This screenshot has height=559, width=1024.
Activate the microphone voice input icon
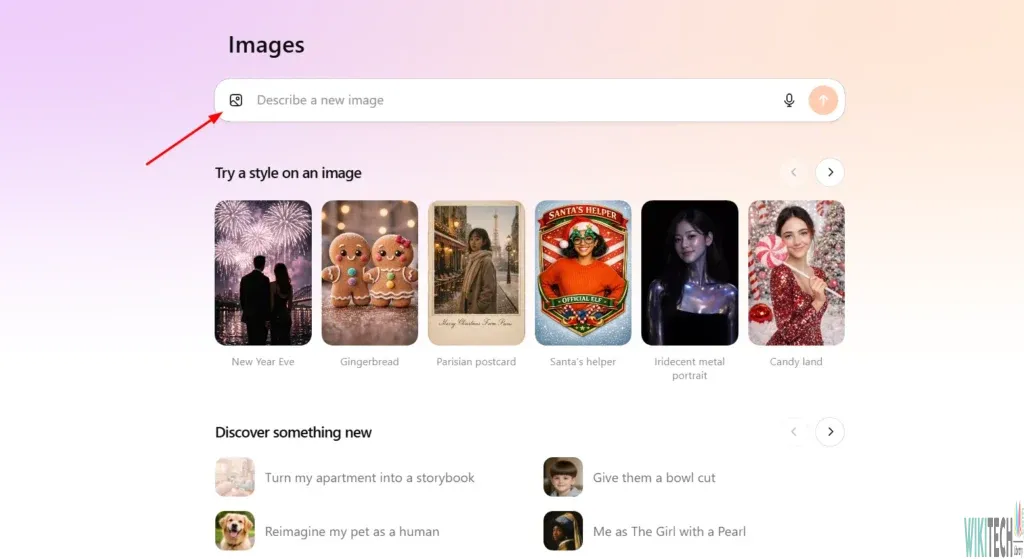click(x=789, y=100)
